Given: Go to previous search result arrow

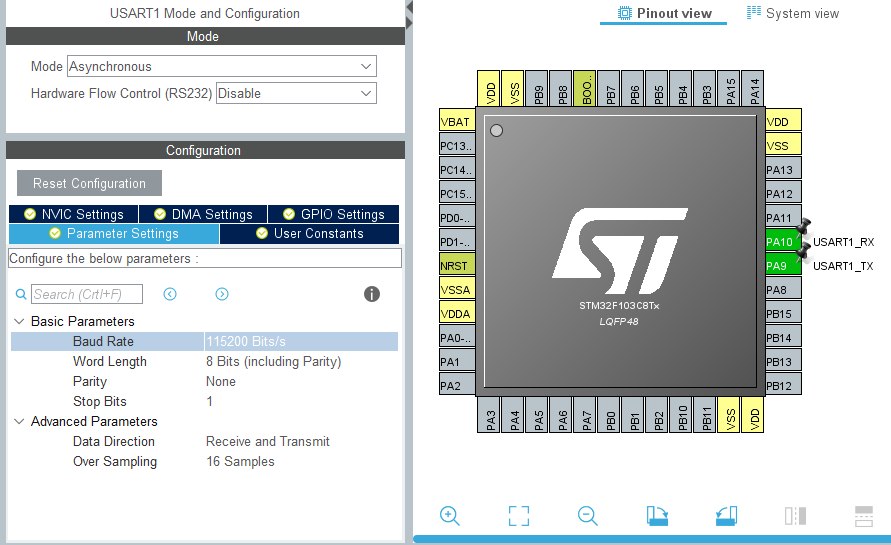Looking at the screenshot, I should point(170,294).
